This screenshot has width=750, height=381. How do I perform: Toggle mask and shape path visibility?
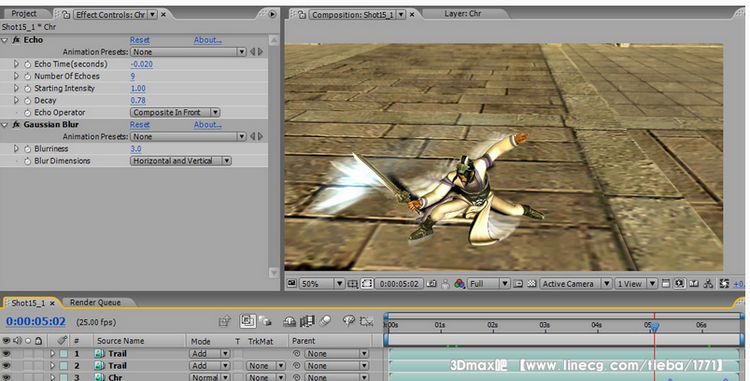click(x=366, y=283)
